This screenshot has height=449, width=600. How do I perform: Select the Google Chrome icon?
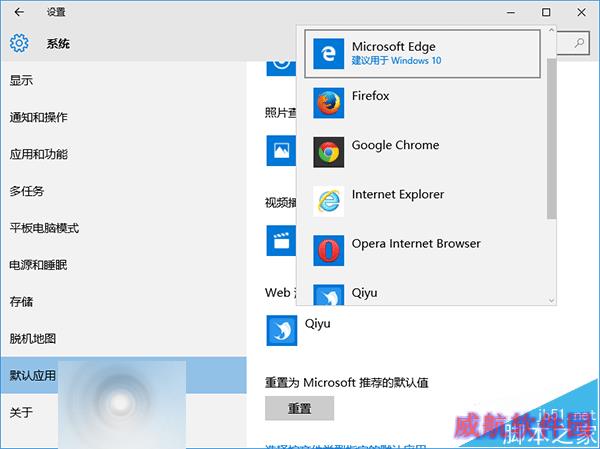click(328, 152)
